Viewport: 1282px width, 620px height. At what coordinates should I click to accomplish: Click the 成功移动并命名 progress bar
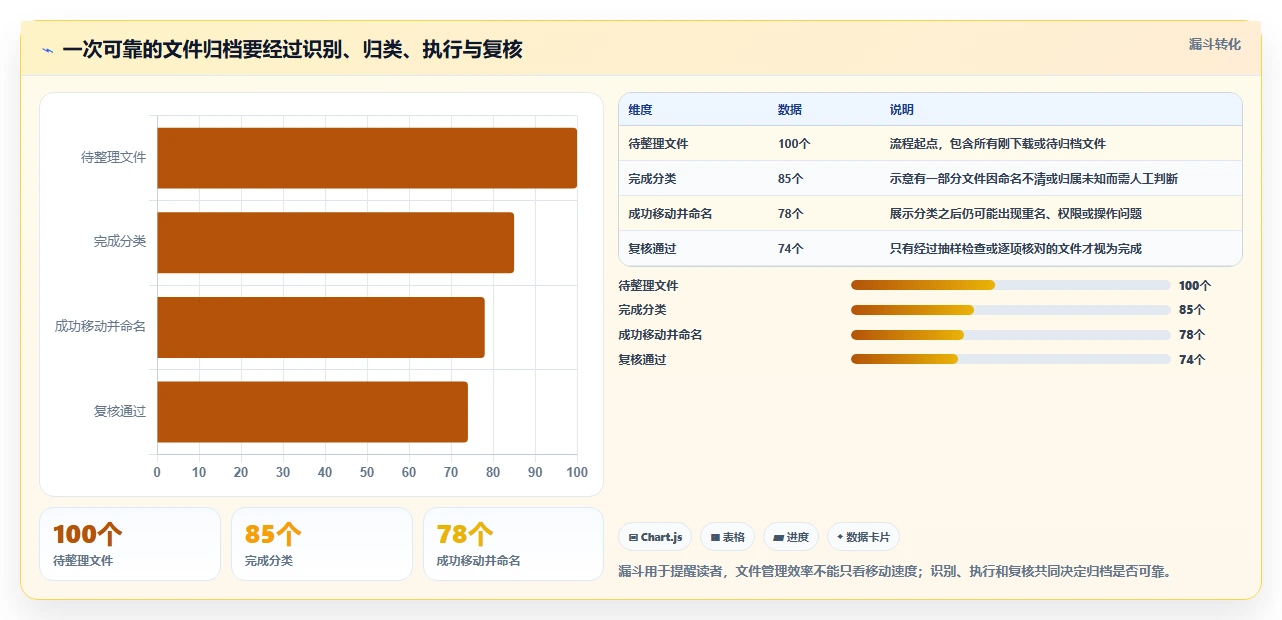click(x=1010, y=335)
